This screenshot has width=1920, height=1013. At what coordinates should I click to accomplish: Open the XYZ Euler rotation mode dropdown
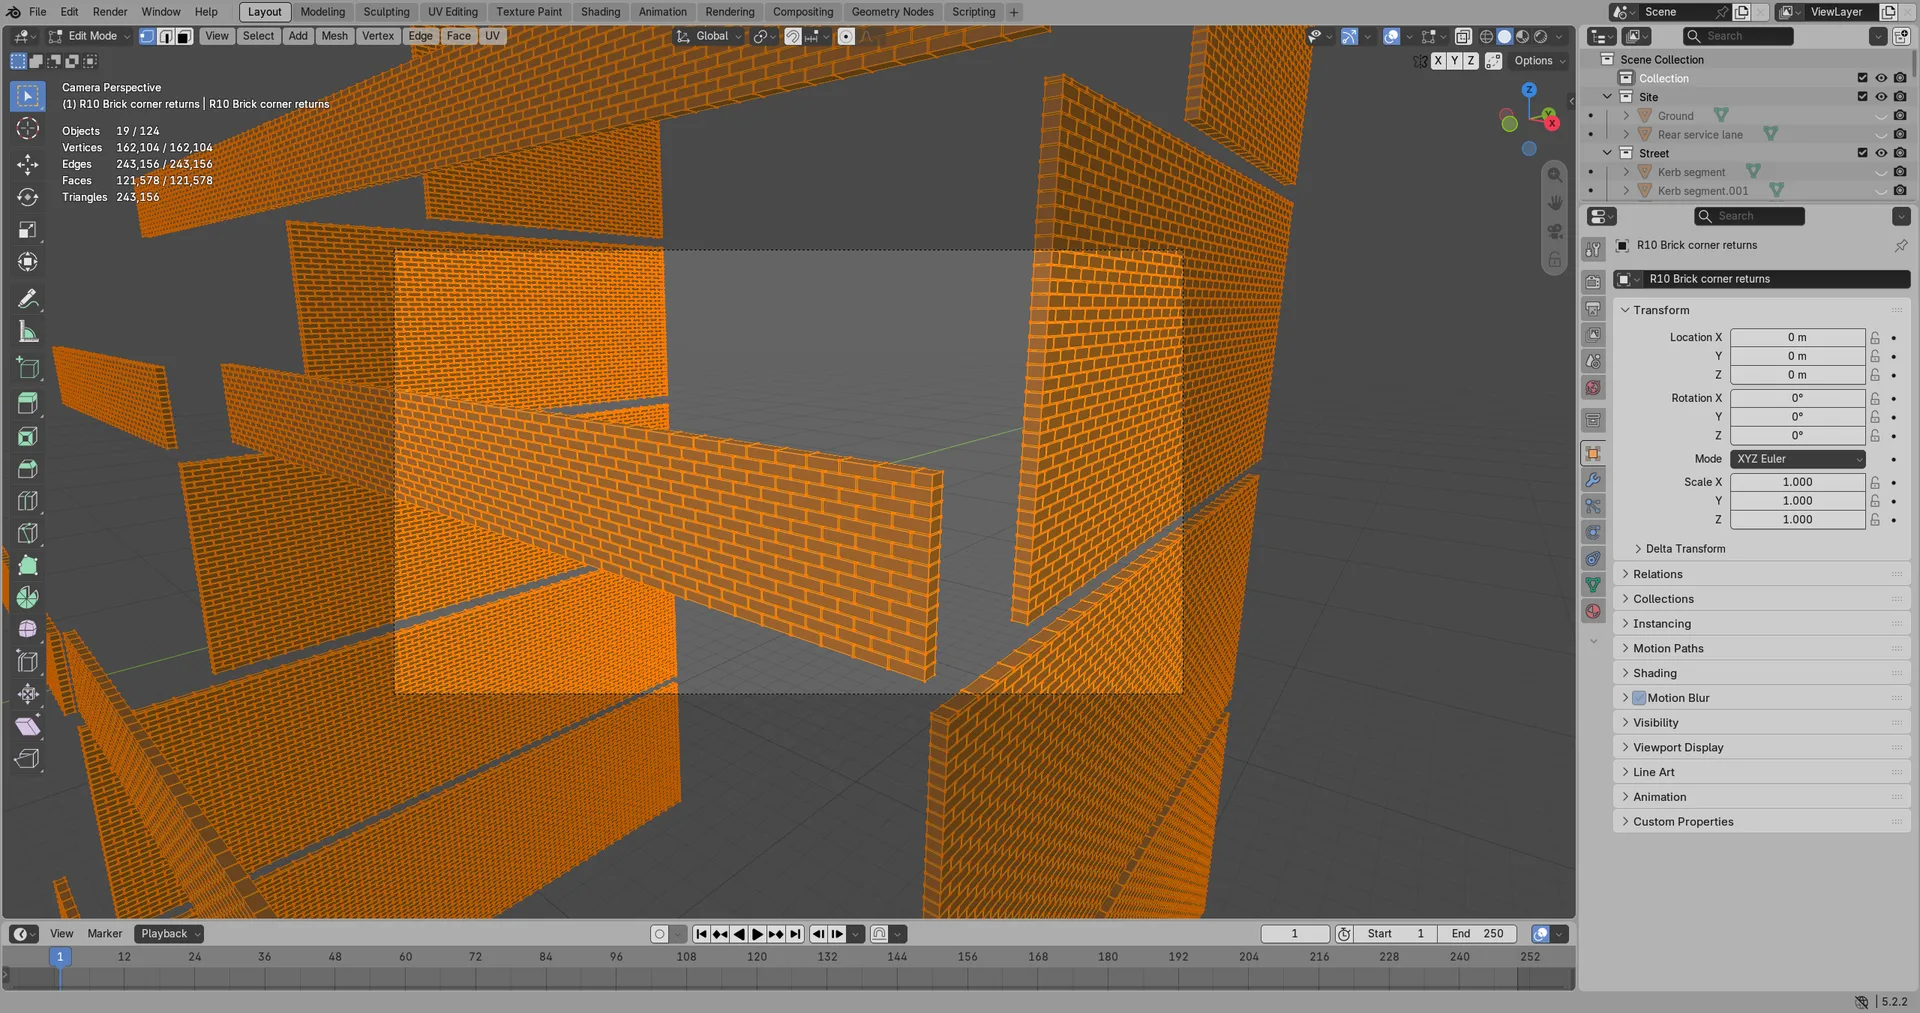[x=1798, y=459]
